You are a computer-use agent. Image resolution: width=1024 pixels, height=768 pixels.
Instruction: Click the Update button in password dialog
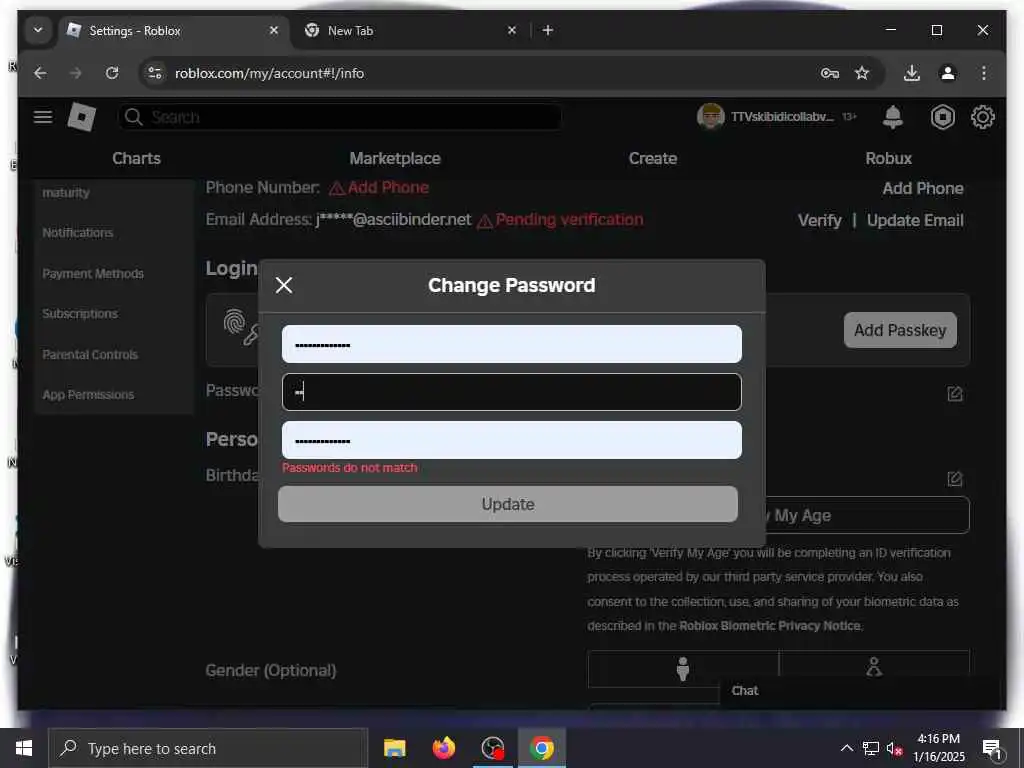[508, 504]
